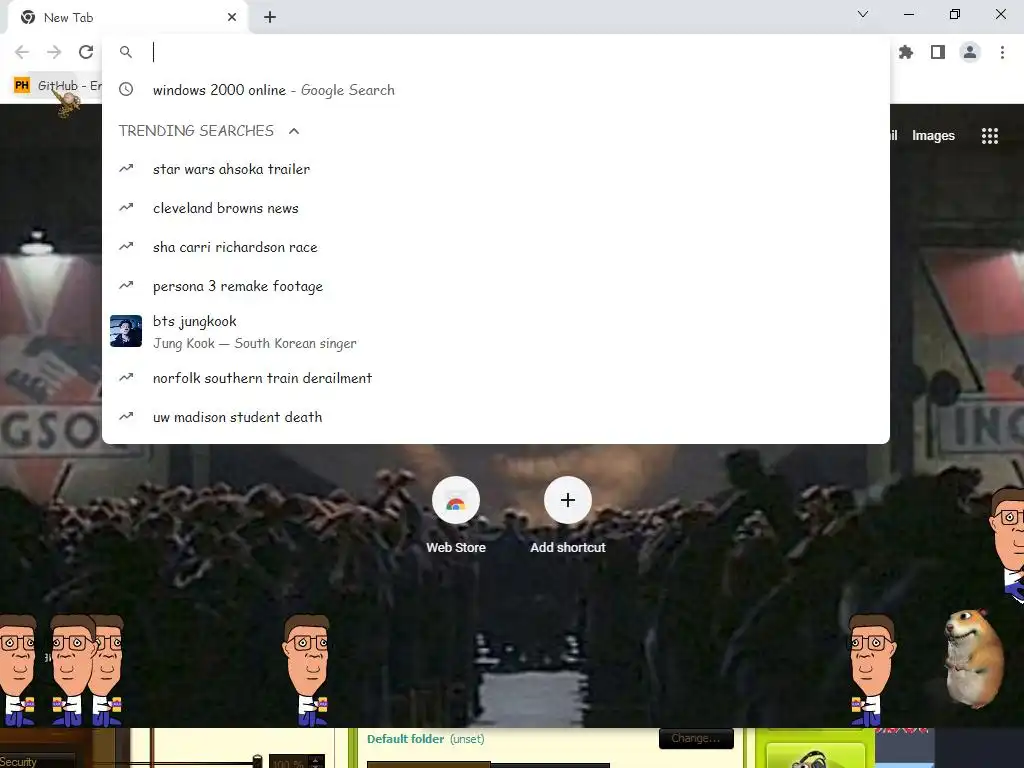Click the Security label at bottom left
1024x768 pixels.
[x=18, y=762]
